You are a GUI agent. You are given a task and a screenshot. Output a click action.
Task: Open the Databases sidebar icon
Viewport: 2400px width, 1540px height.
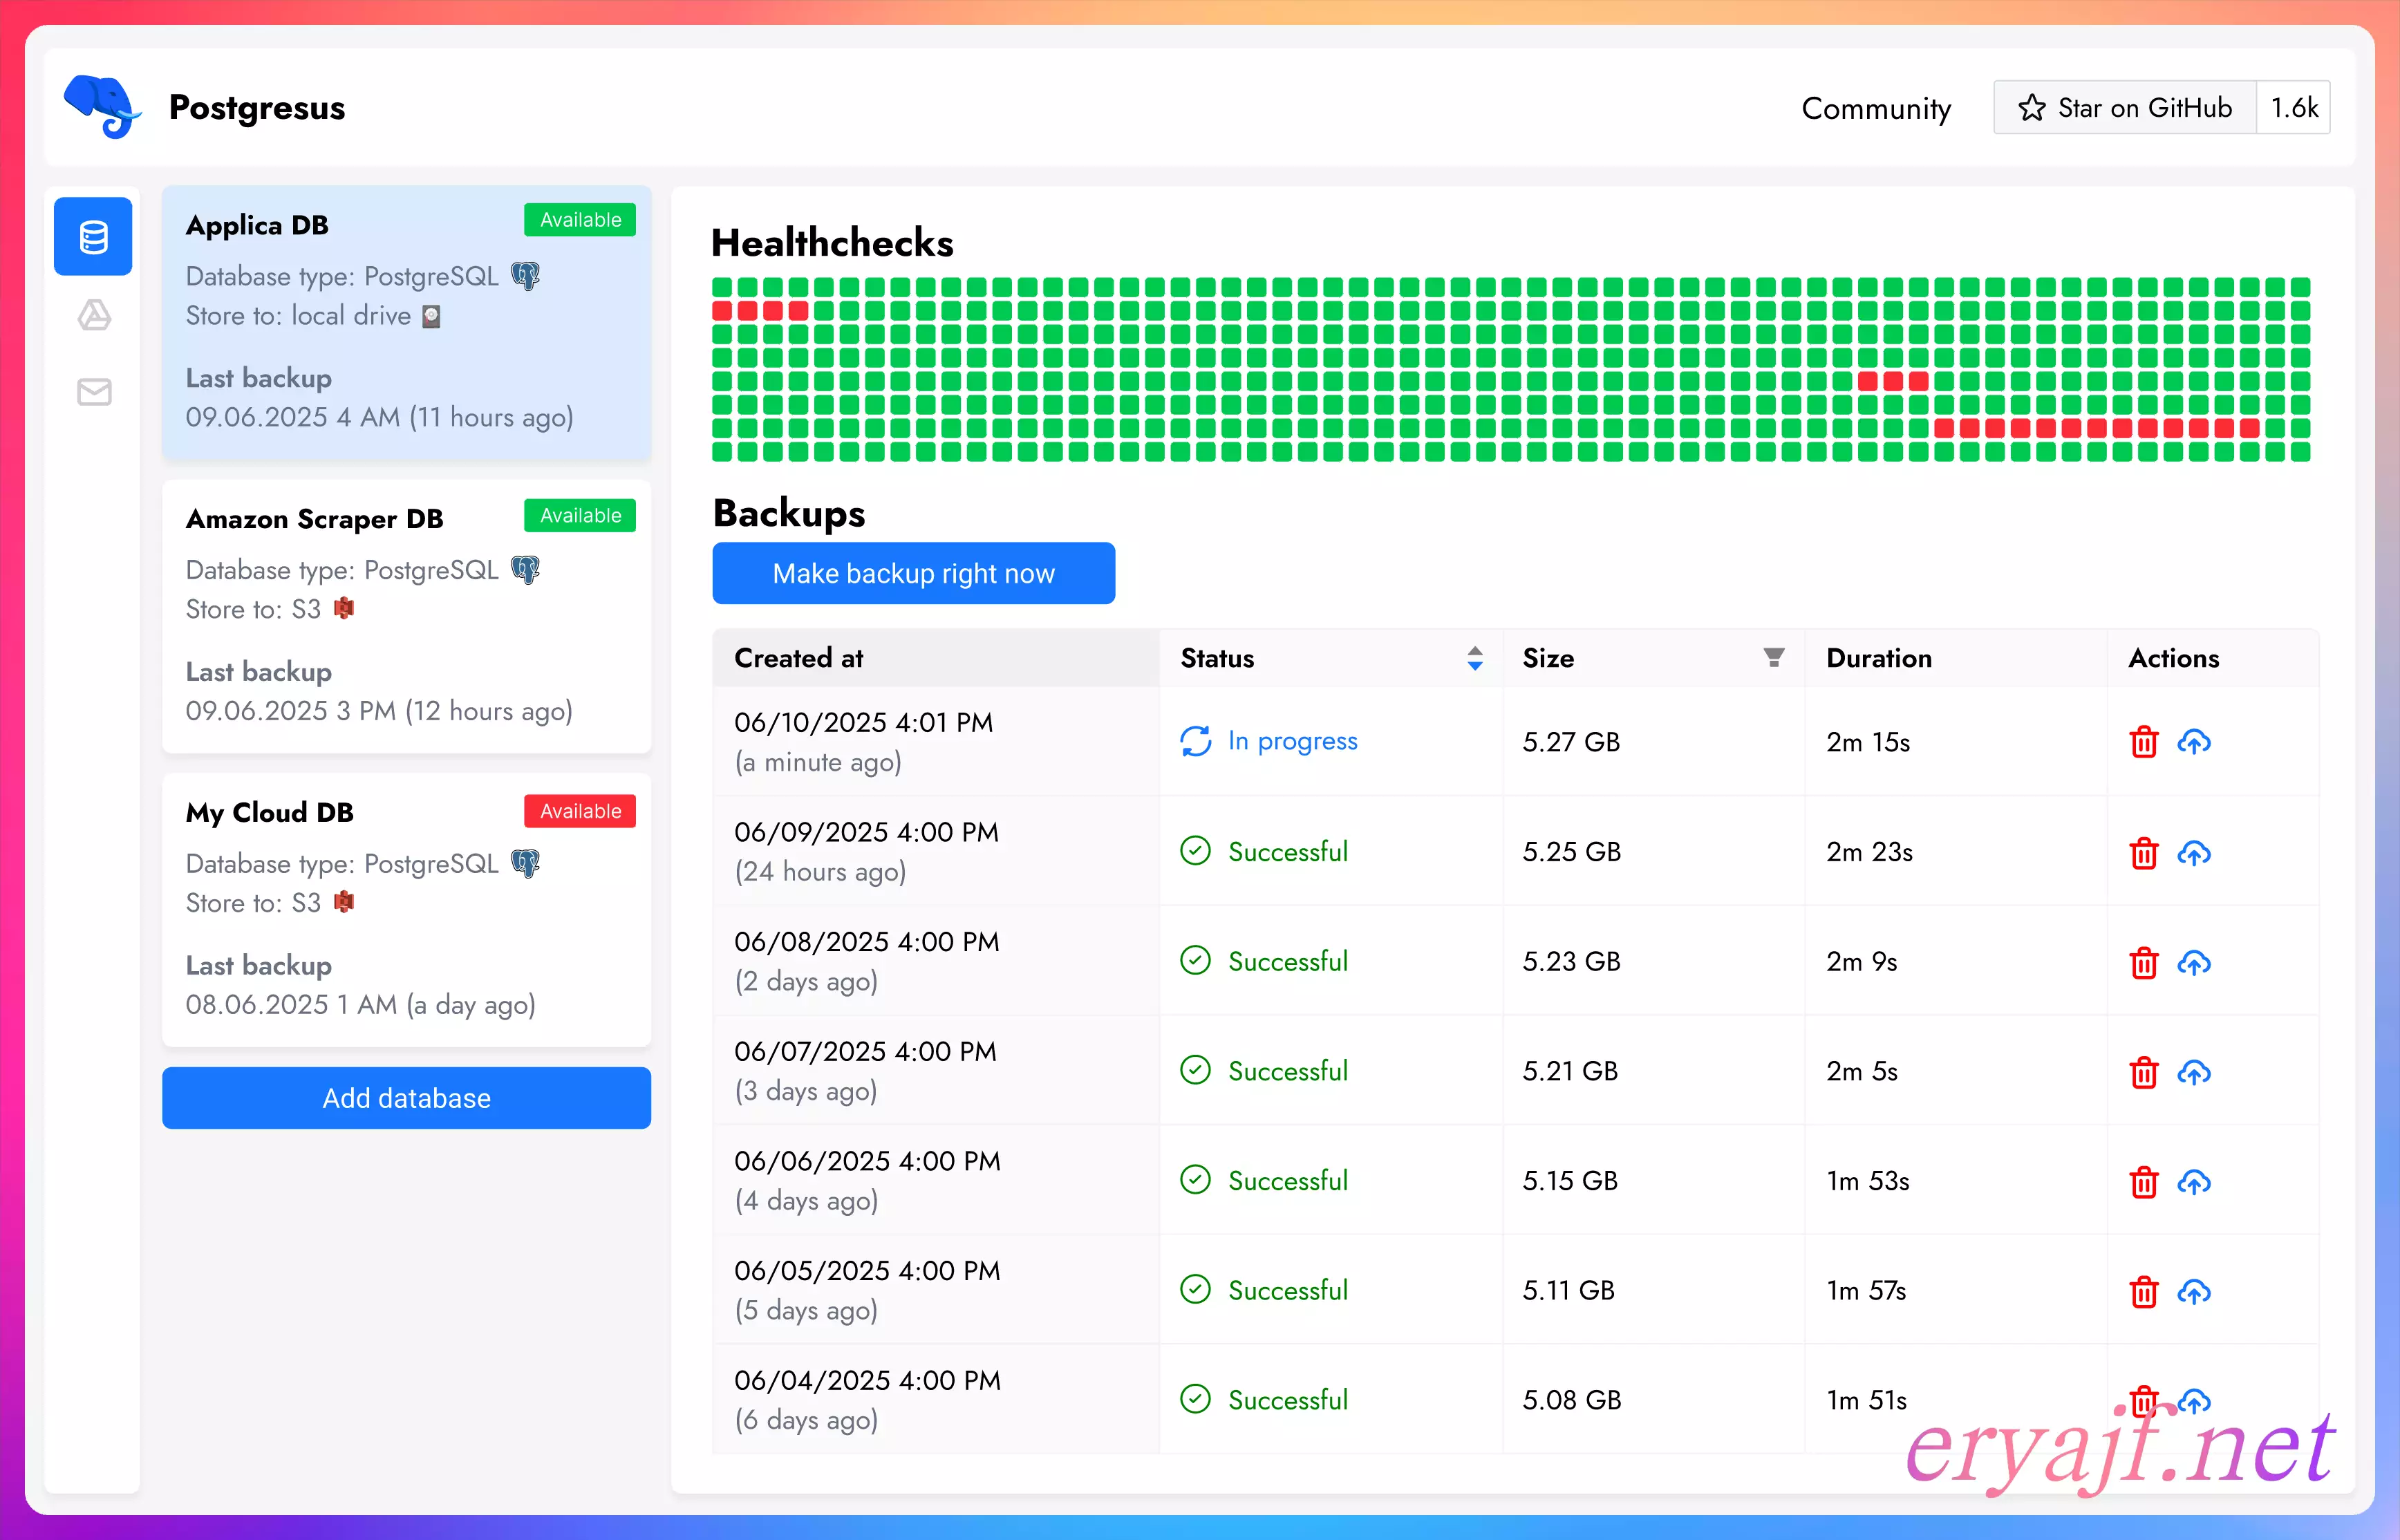point(93,237)
